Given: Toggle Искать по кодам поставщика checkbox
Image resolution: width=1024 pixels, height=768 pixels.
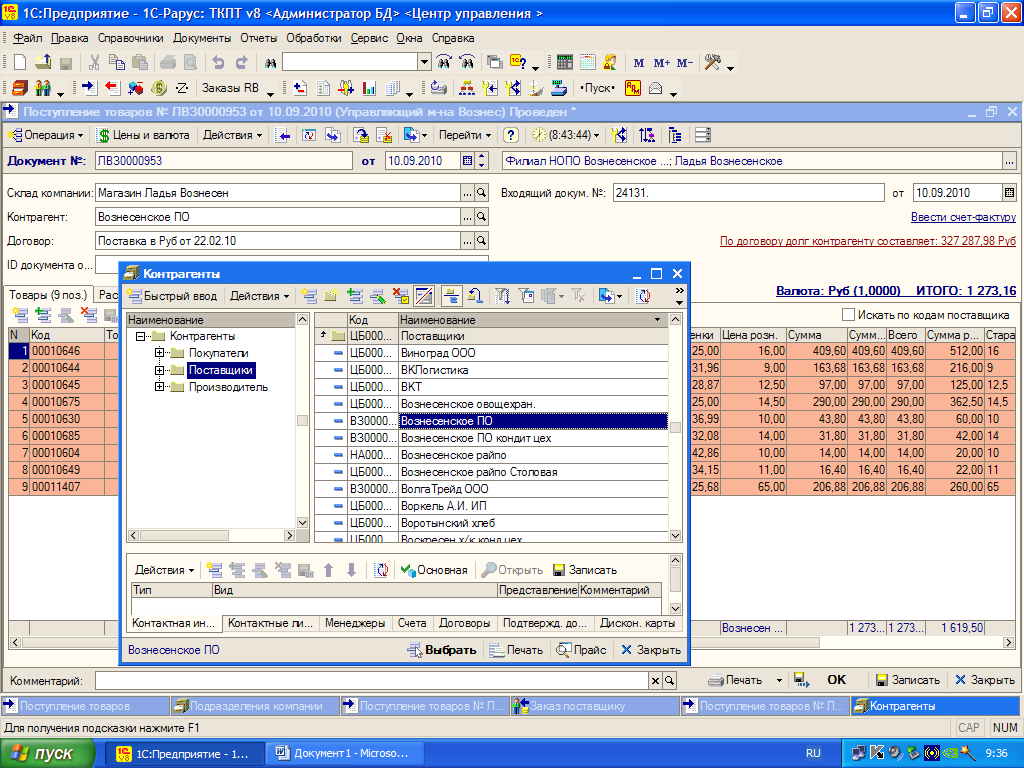Looking at the screenshot, I should coord(848,315).
